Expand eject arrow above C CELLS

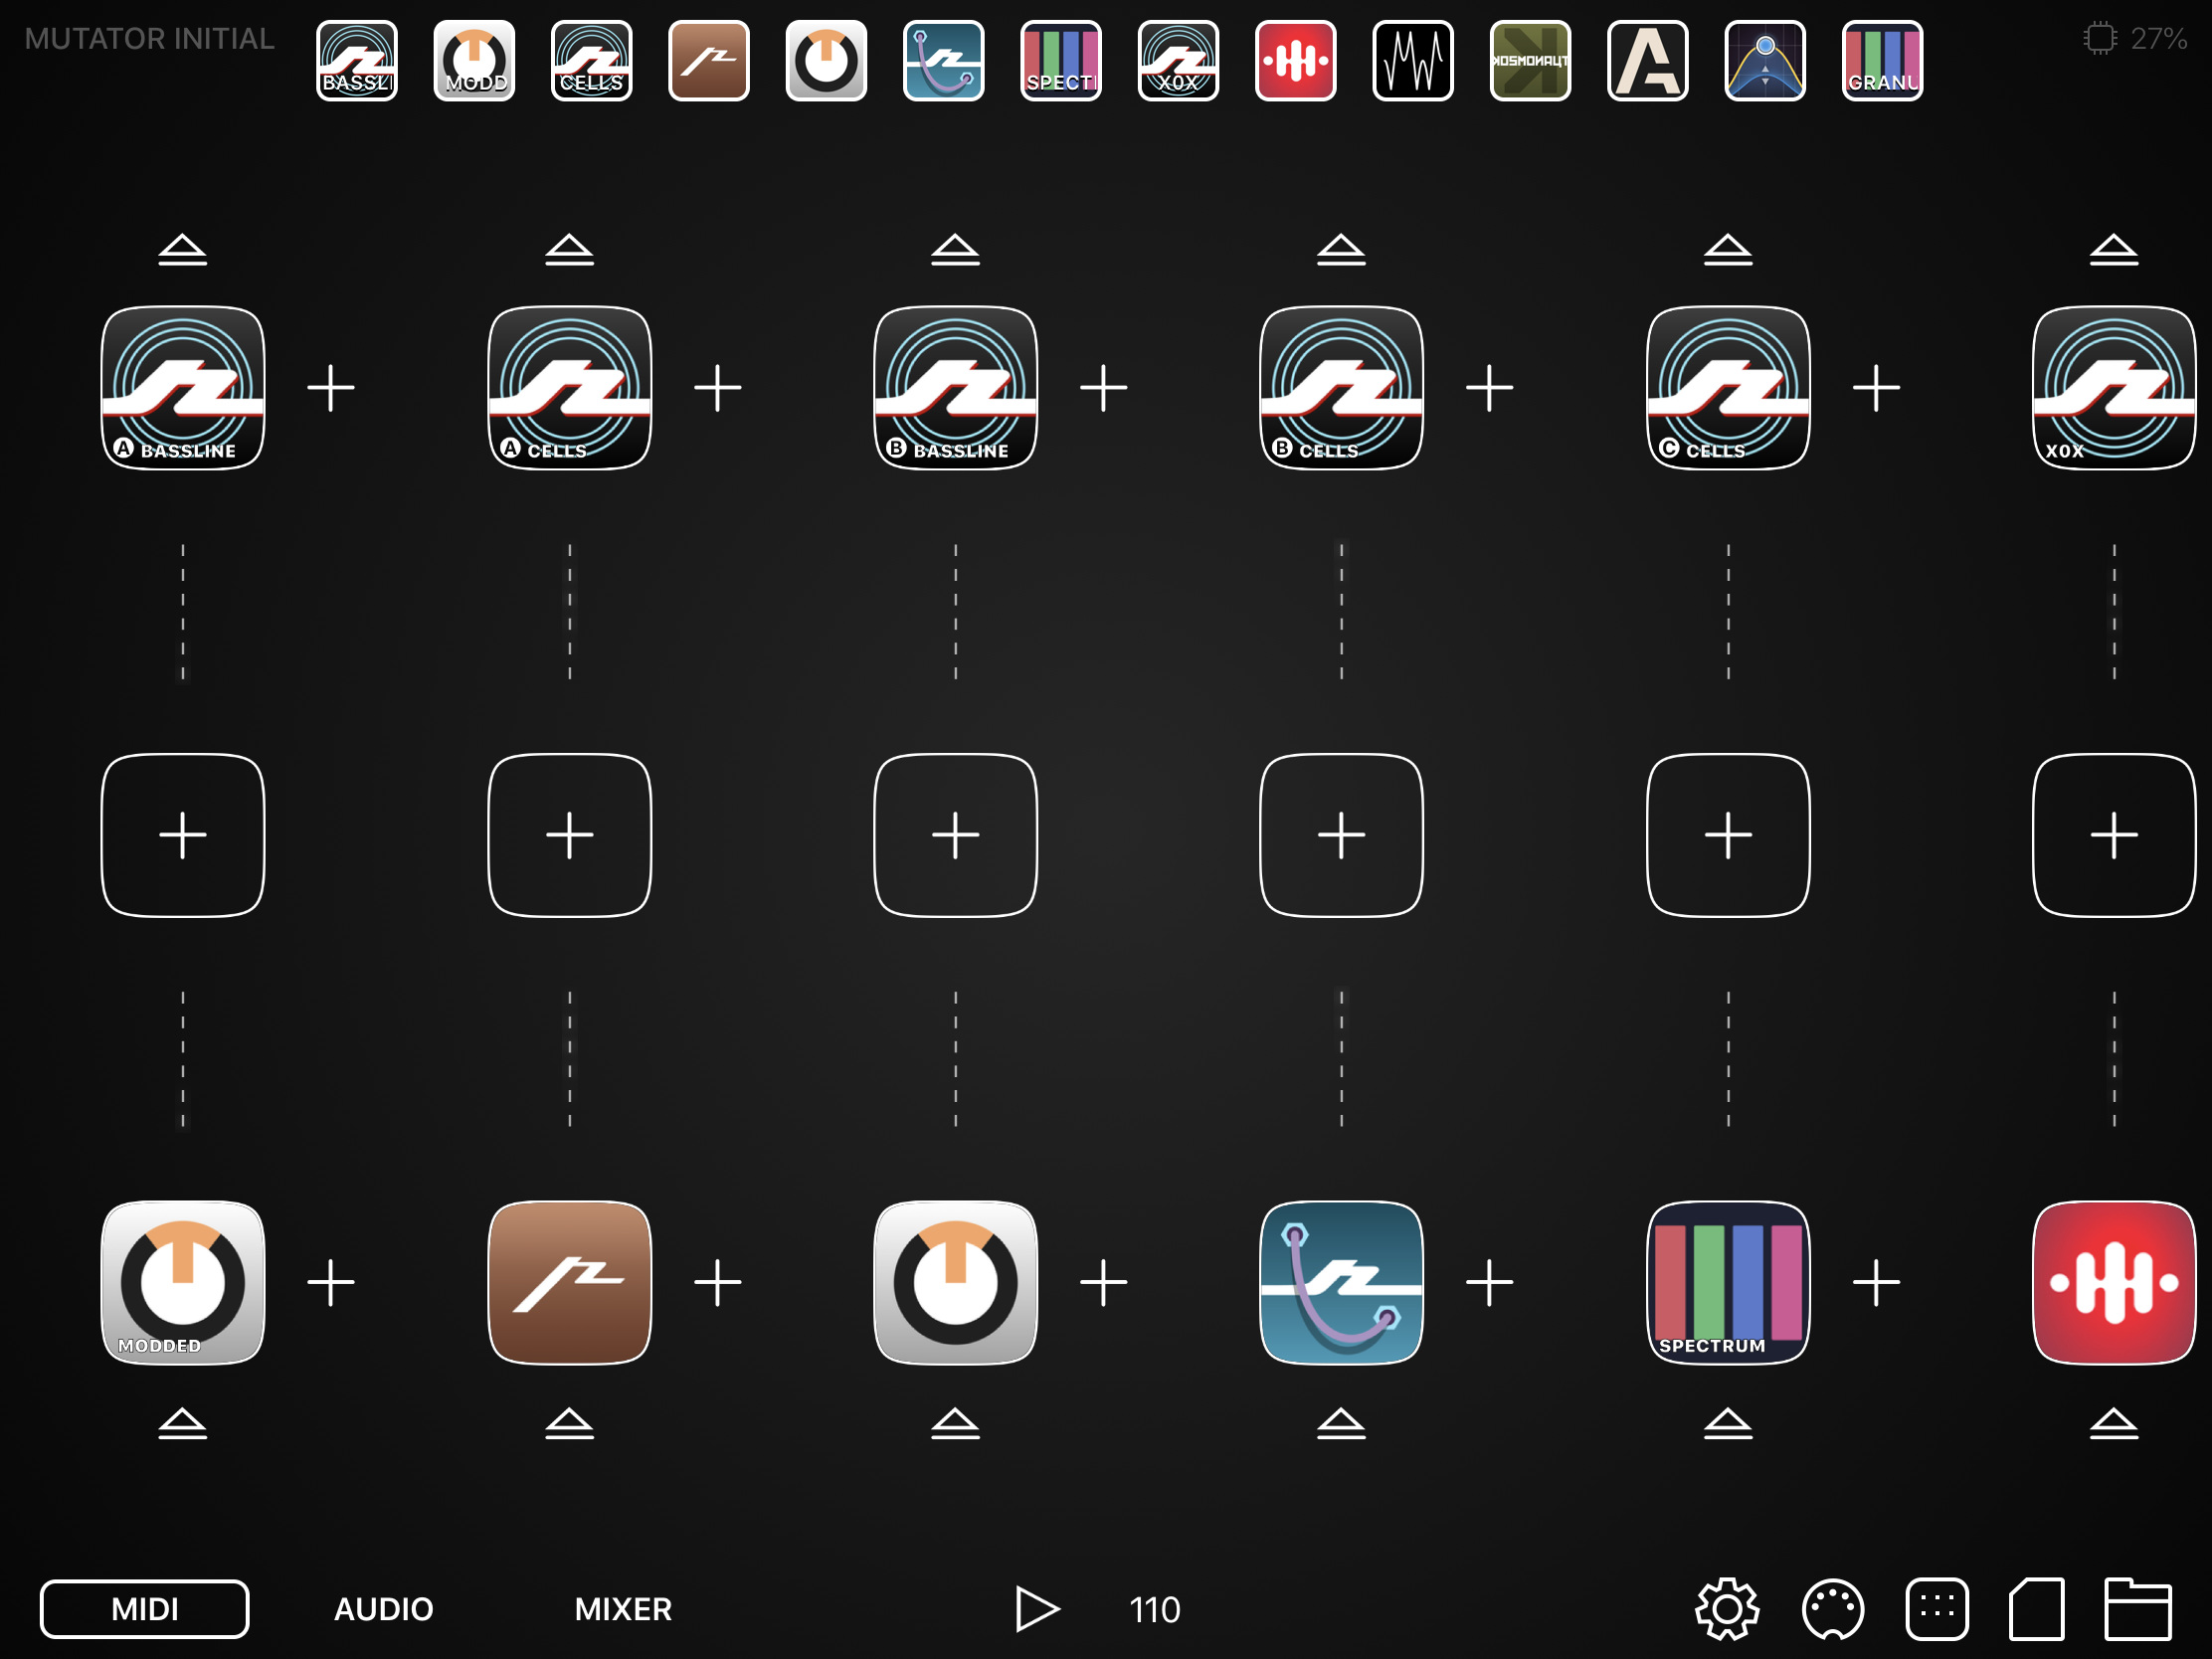click(x=1728, y=250)
